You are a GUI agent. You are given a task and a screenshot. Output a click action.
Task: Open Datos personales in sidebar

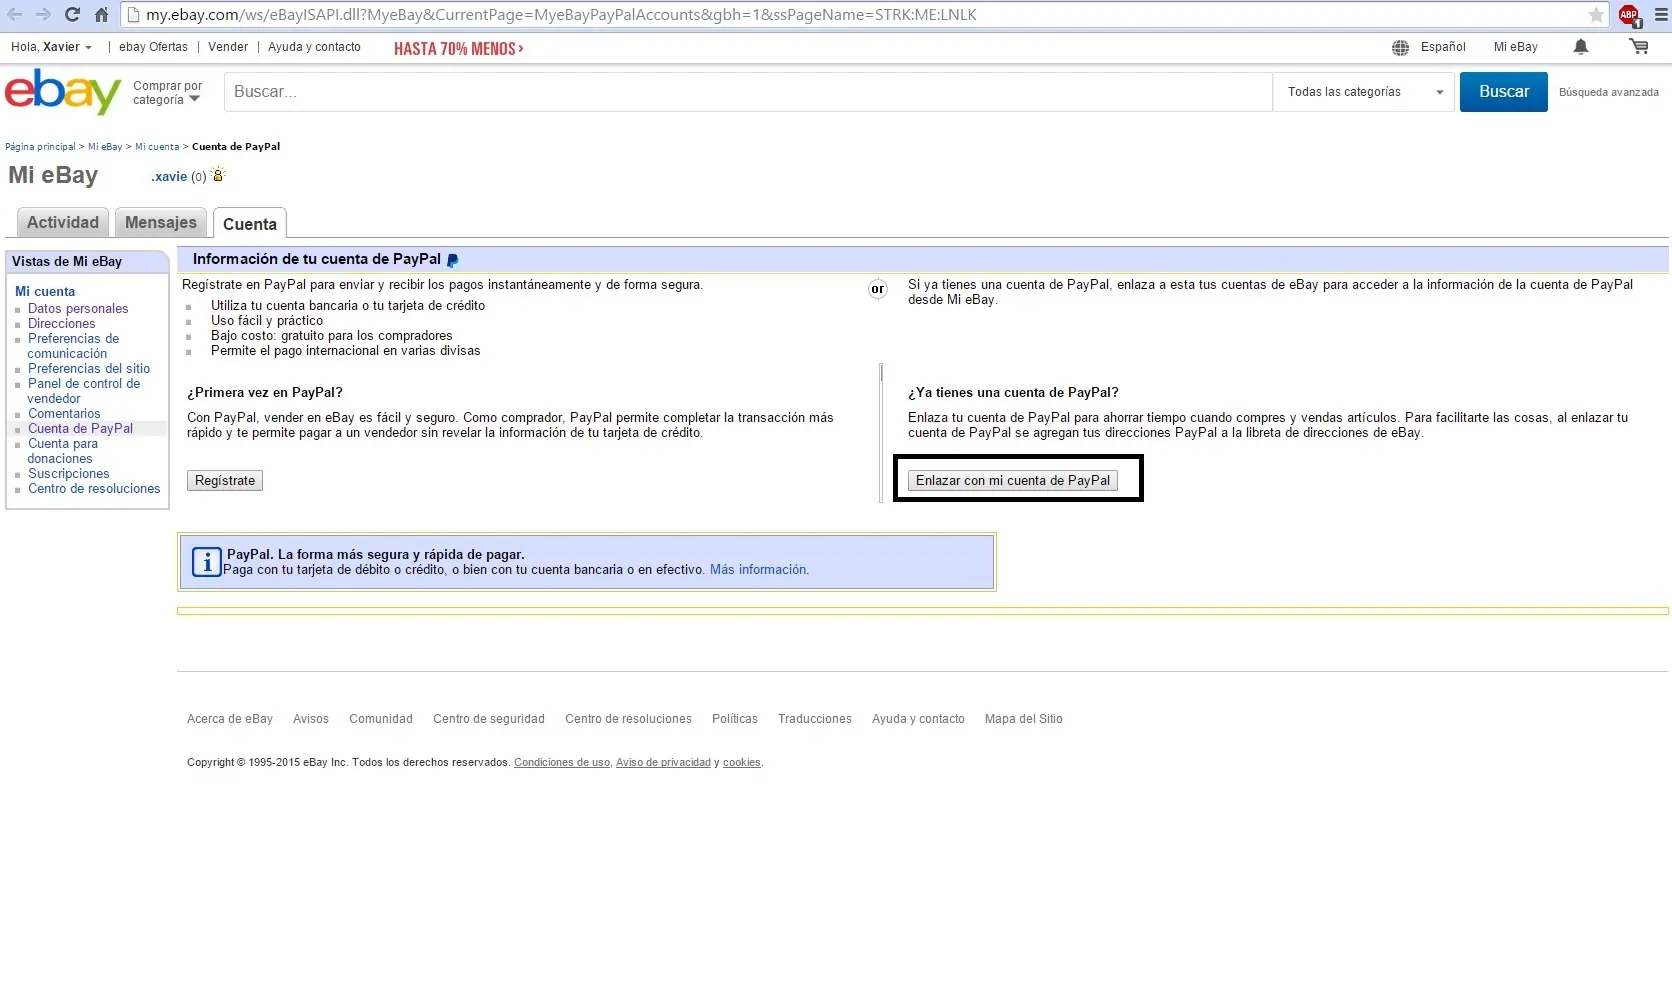(x=78, y=309)
